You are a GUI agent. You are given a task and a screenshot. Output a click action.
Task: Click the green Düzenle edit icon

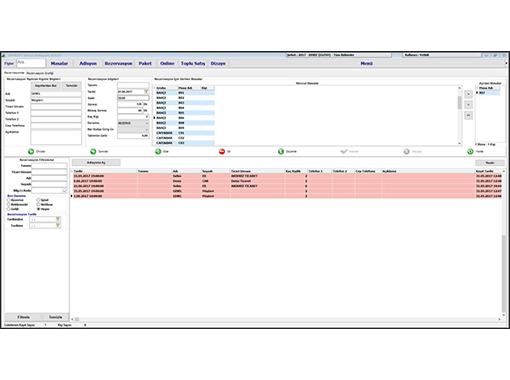point(281,152)
